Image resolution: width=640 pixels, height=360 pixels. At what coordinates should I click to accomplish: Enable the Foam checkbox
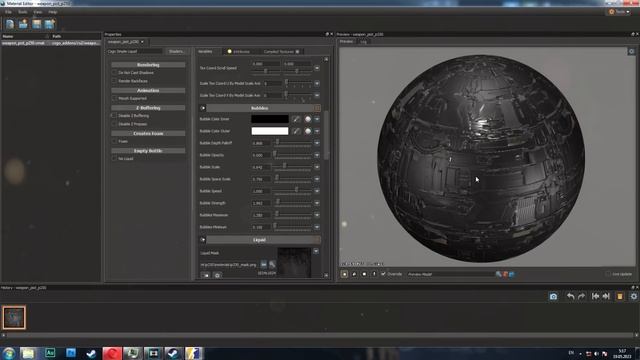pyautogui.click(x=114, y=141)
